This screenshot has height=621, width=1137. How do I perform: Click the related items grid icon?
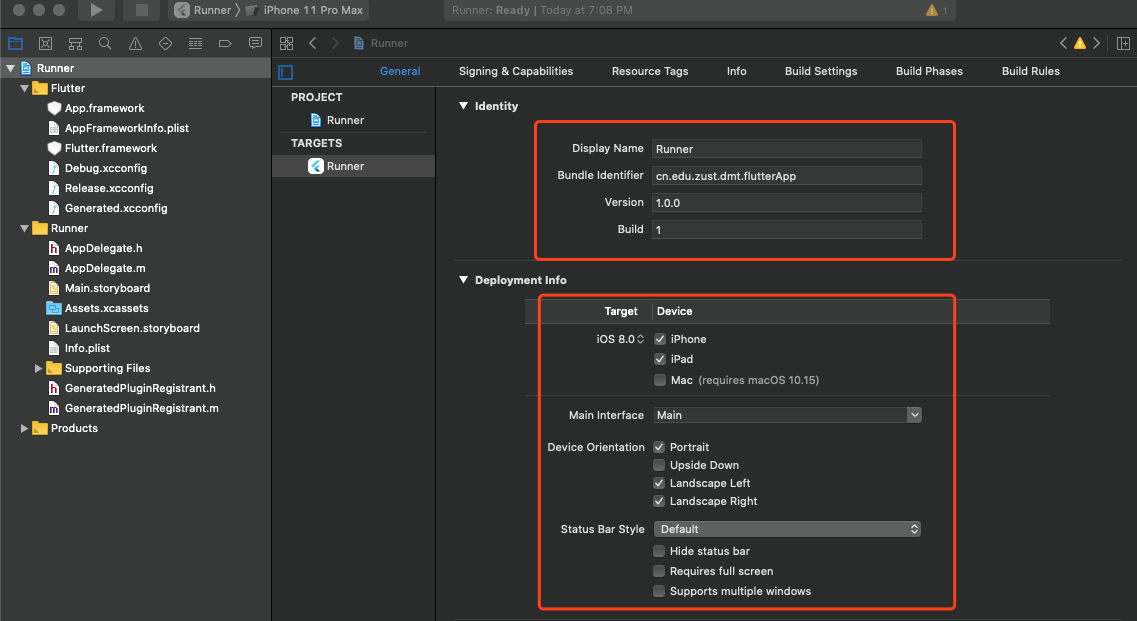click(286, 44)
